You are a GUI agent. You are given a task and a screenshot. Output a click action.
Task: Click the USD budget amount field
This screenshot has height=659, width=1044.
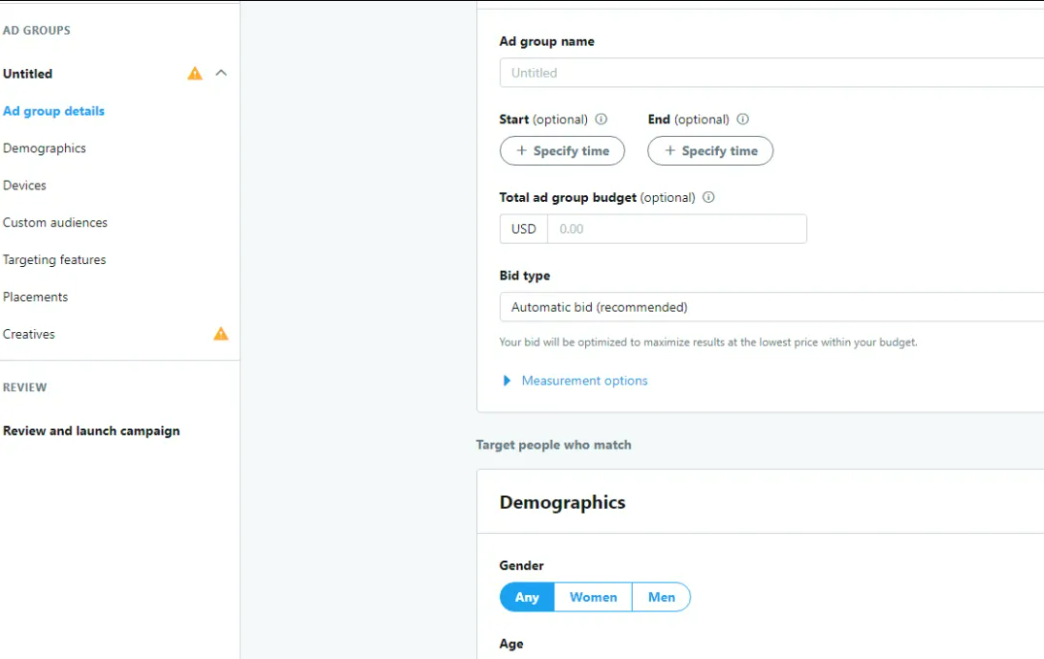pyautogui.click(x=677, y=229)
